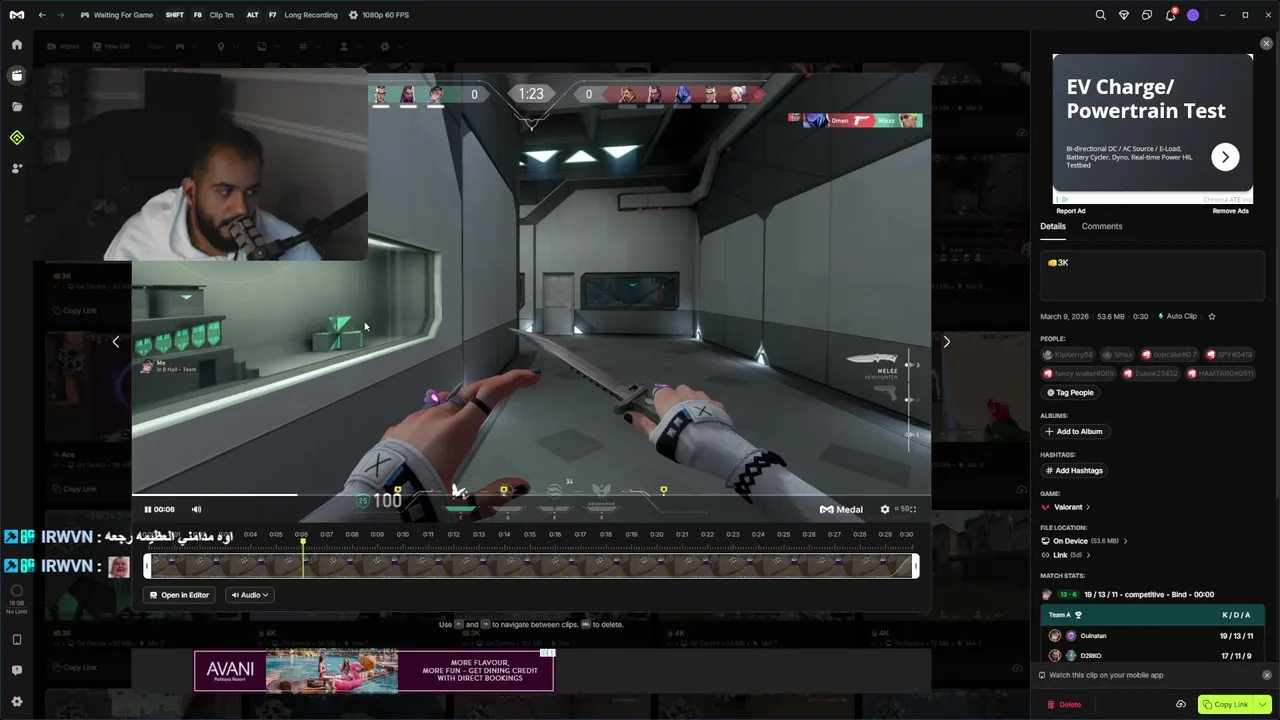The image size is (1280, 720).
Task: Open Settings gear at sidebar bottom
Action: [x=17, y=702]
